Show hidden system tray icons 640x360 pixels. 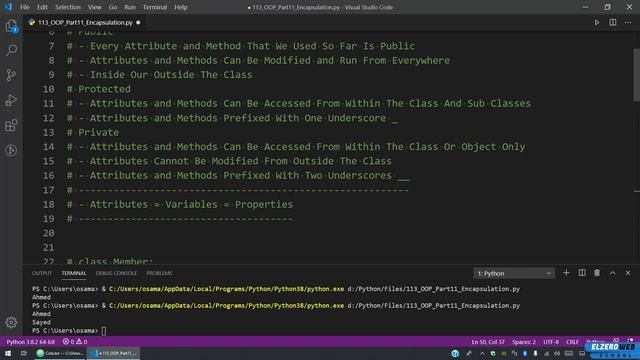tap(482, 353)
